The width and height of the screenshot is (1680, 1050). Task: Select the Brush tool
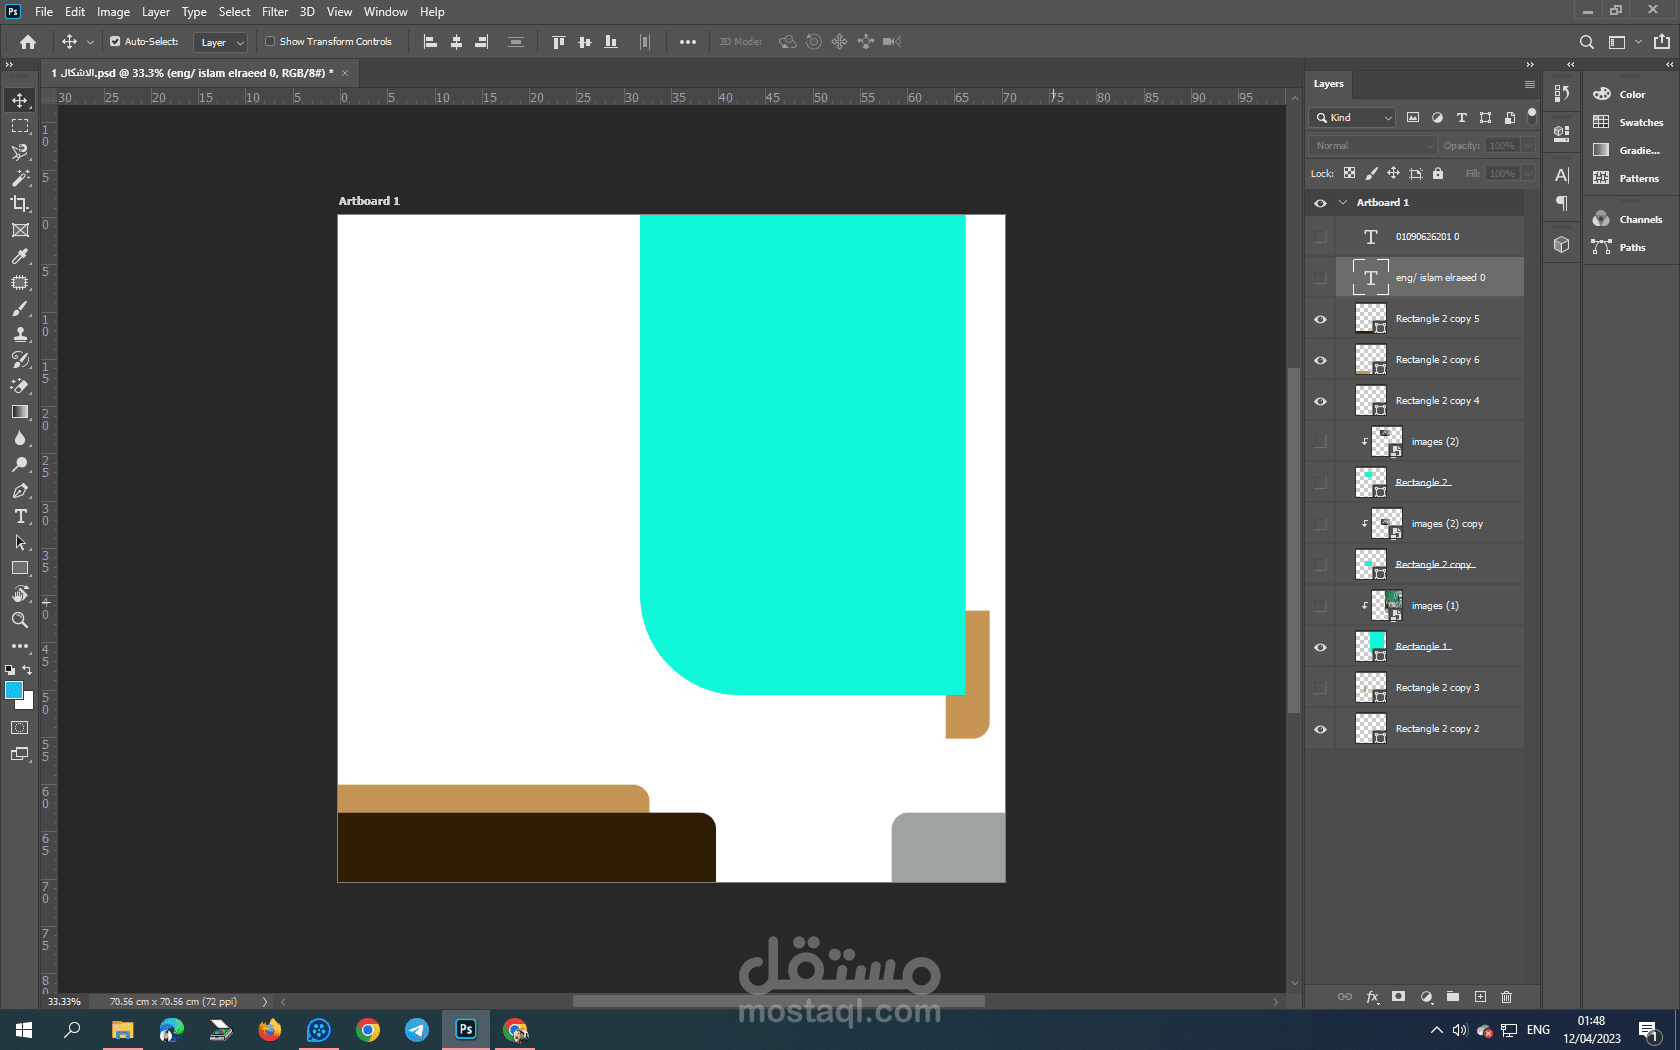click(20, 308)
